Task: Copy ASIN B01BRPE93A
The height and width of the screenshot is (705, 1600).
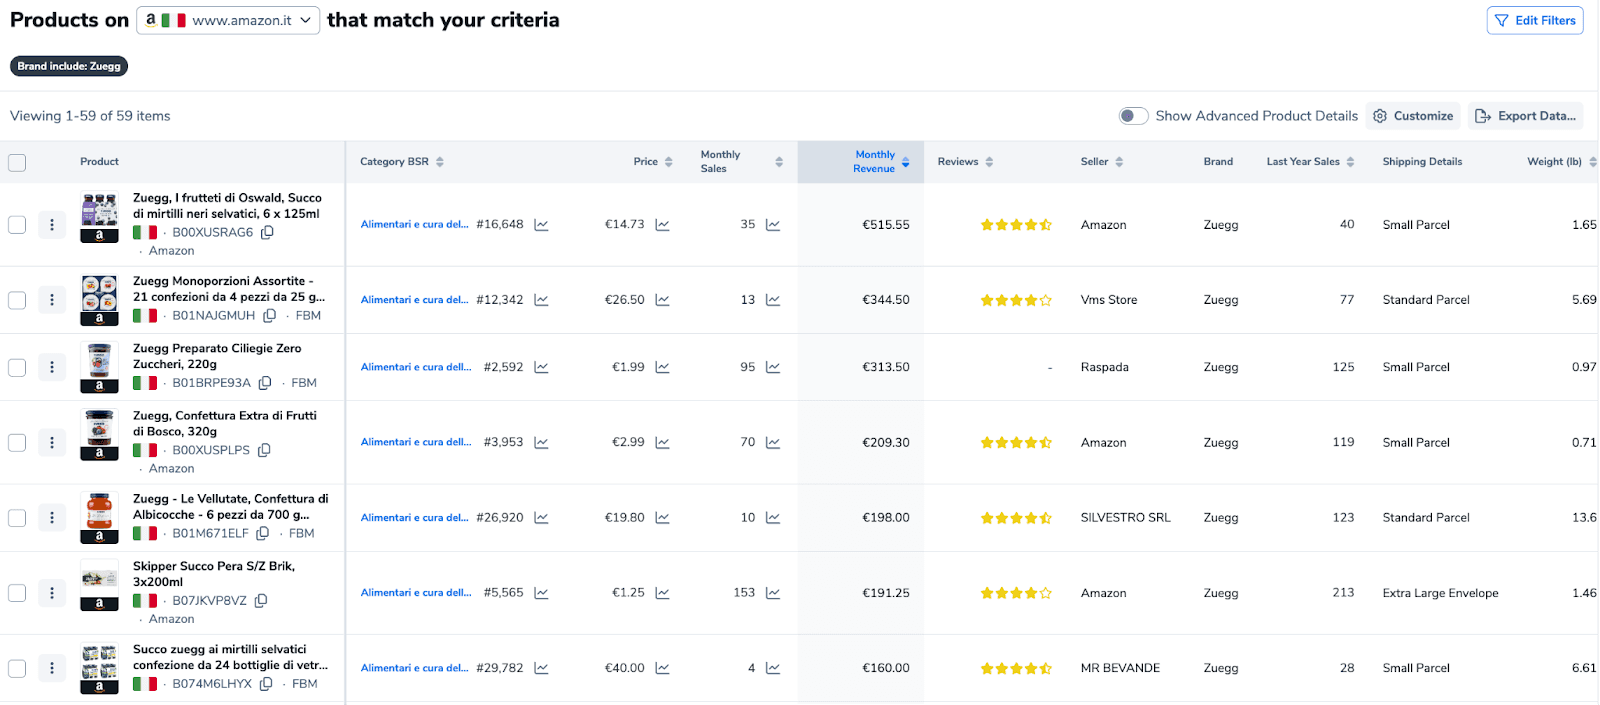Action: [x=265, y=383]
